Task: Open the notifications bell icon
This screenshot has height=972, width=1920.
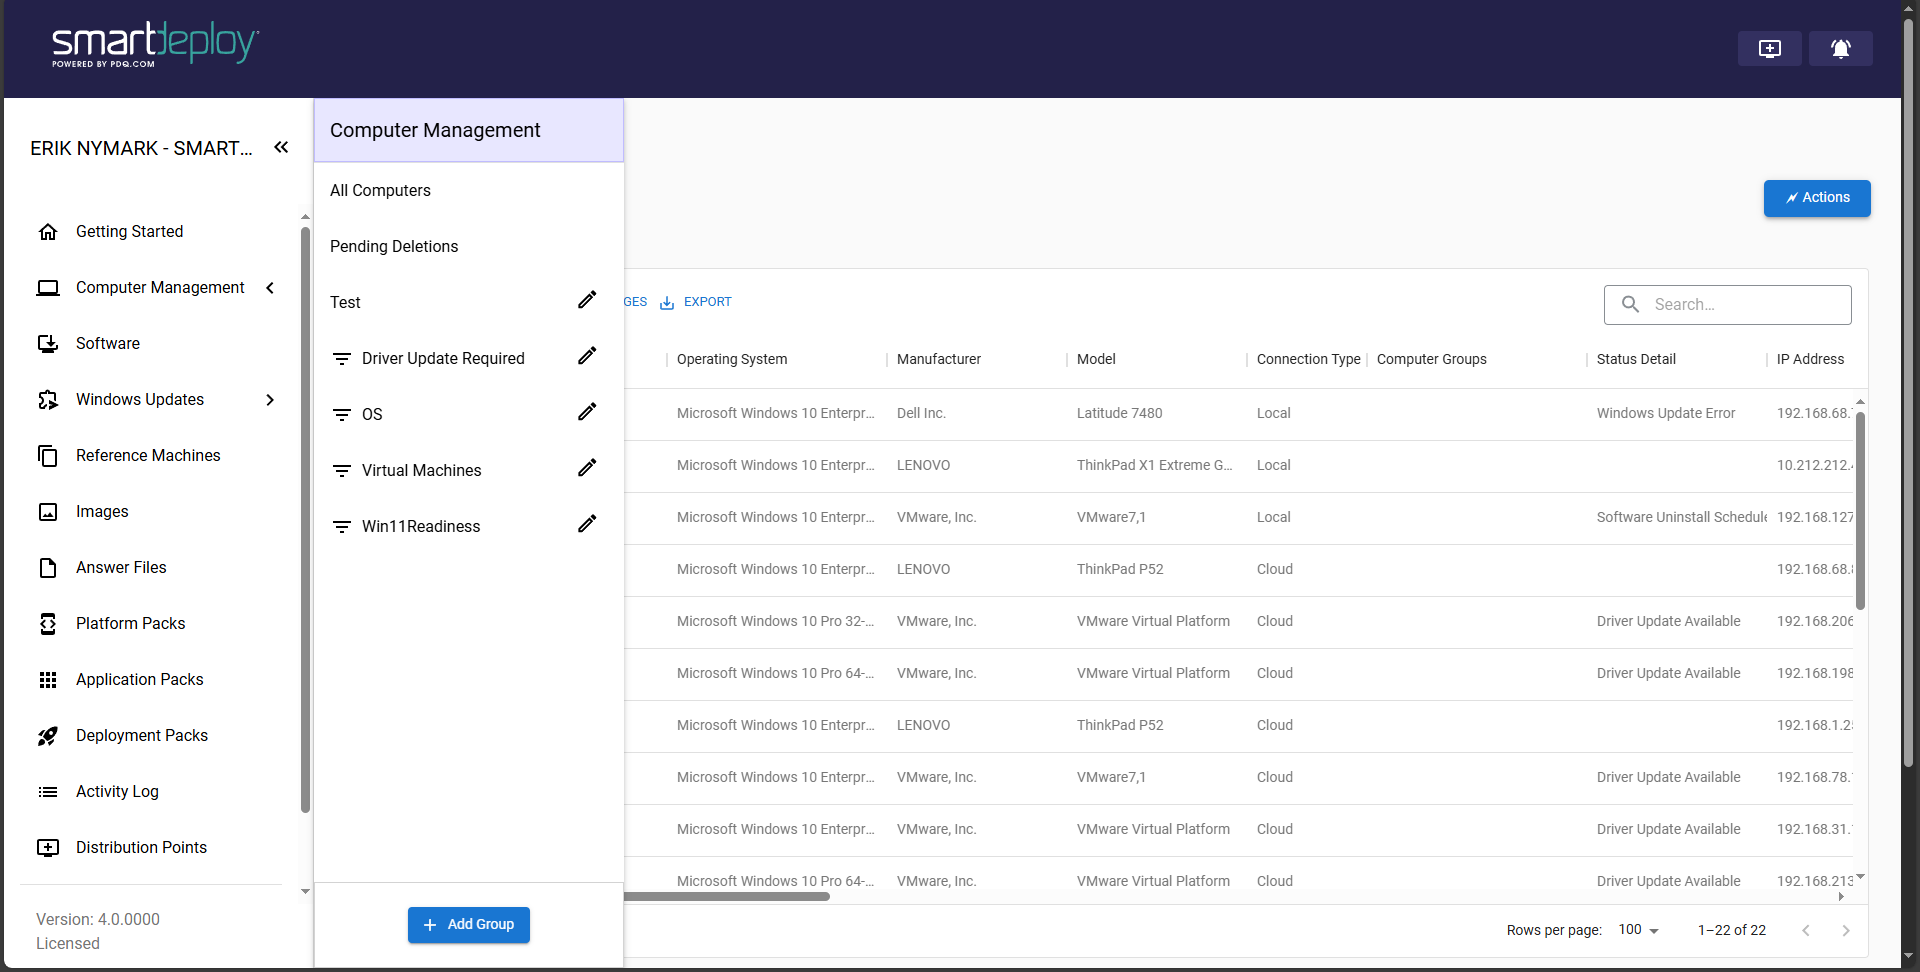Action: click(1840, 48)
